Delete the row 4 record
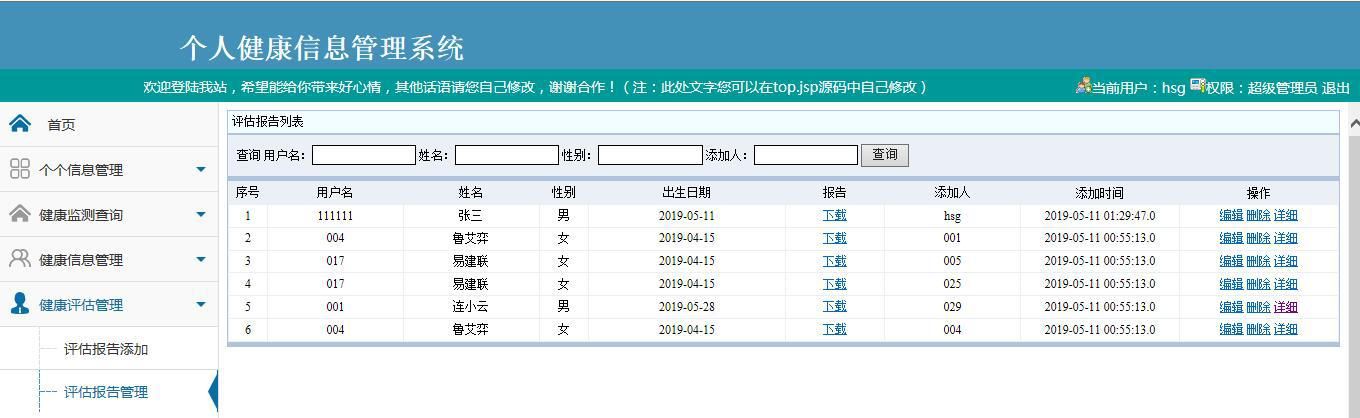 (x=1258, y=284)
